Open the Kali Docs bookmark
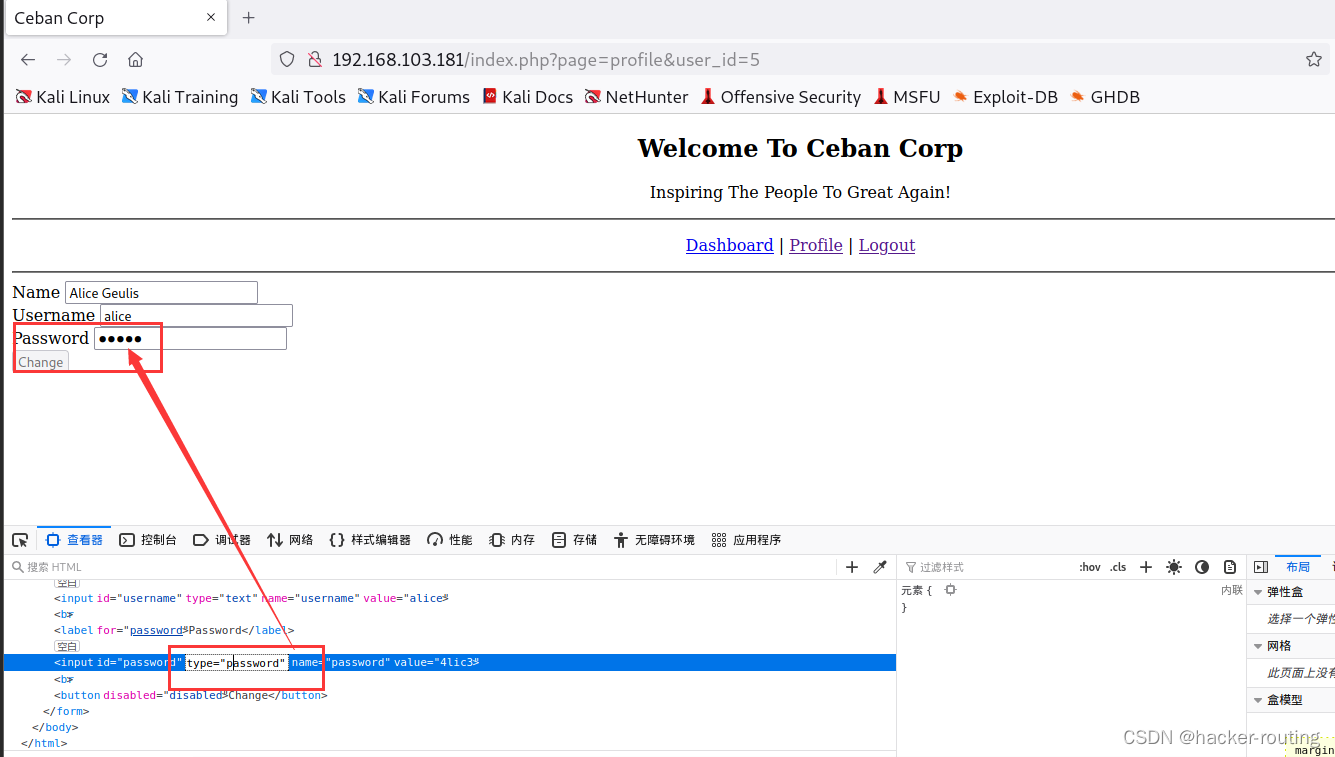1335x757 pixels. pos(527,97)
